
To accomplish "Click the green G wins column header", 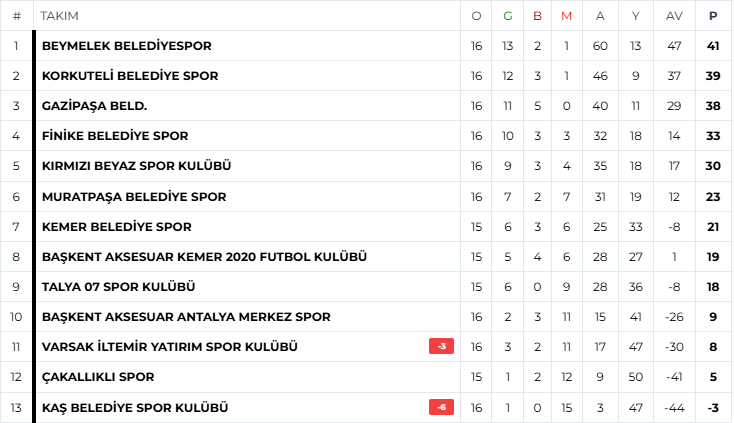I will (x=508, y=16).
